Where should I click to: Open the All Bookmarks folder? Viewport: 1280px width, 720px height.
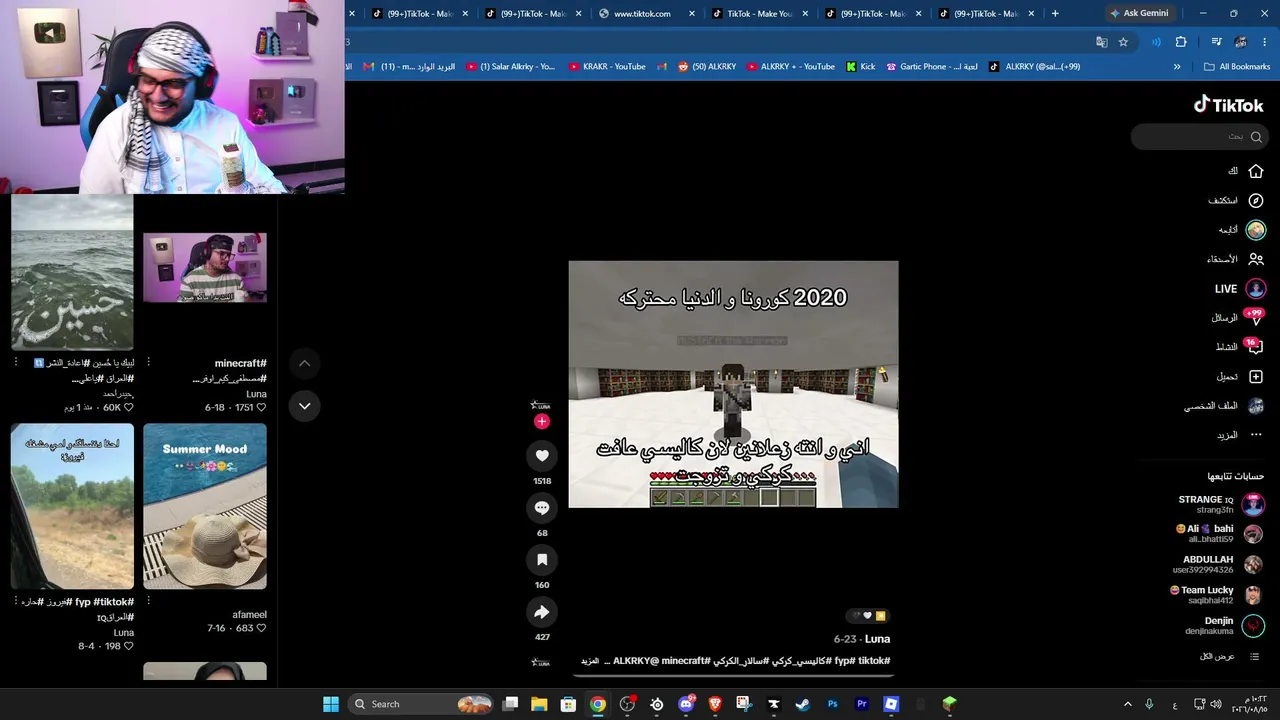[x=1237, y=67]
